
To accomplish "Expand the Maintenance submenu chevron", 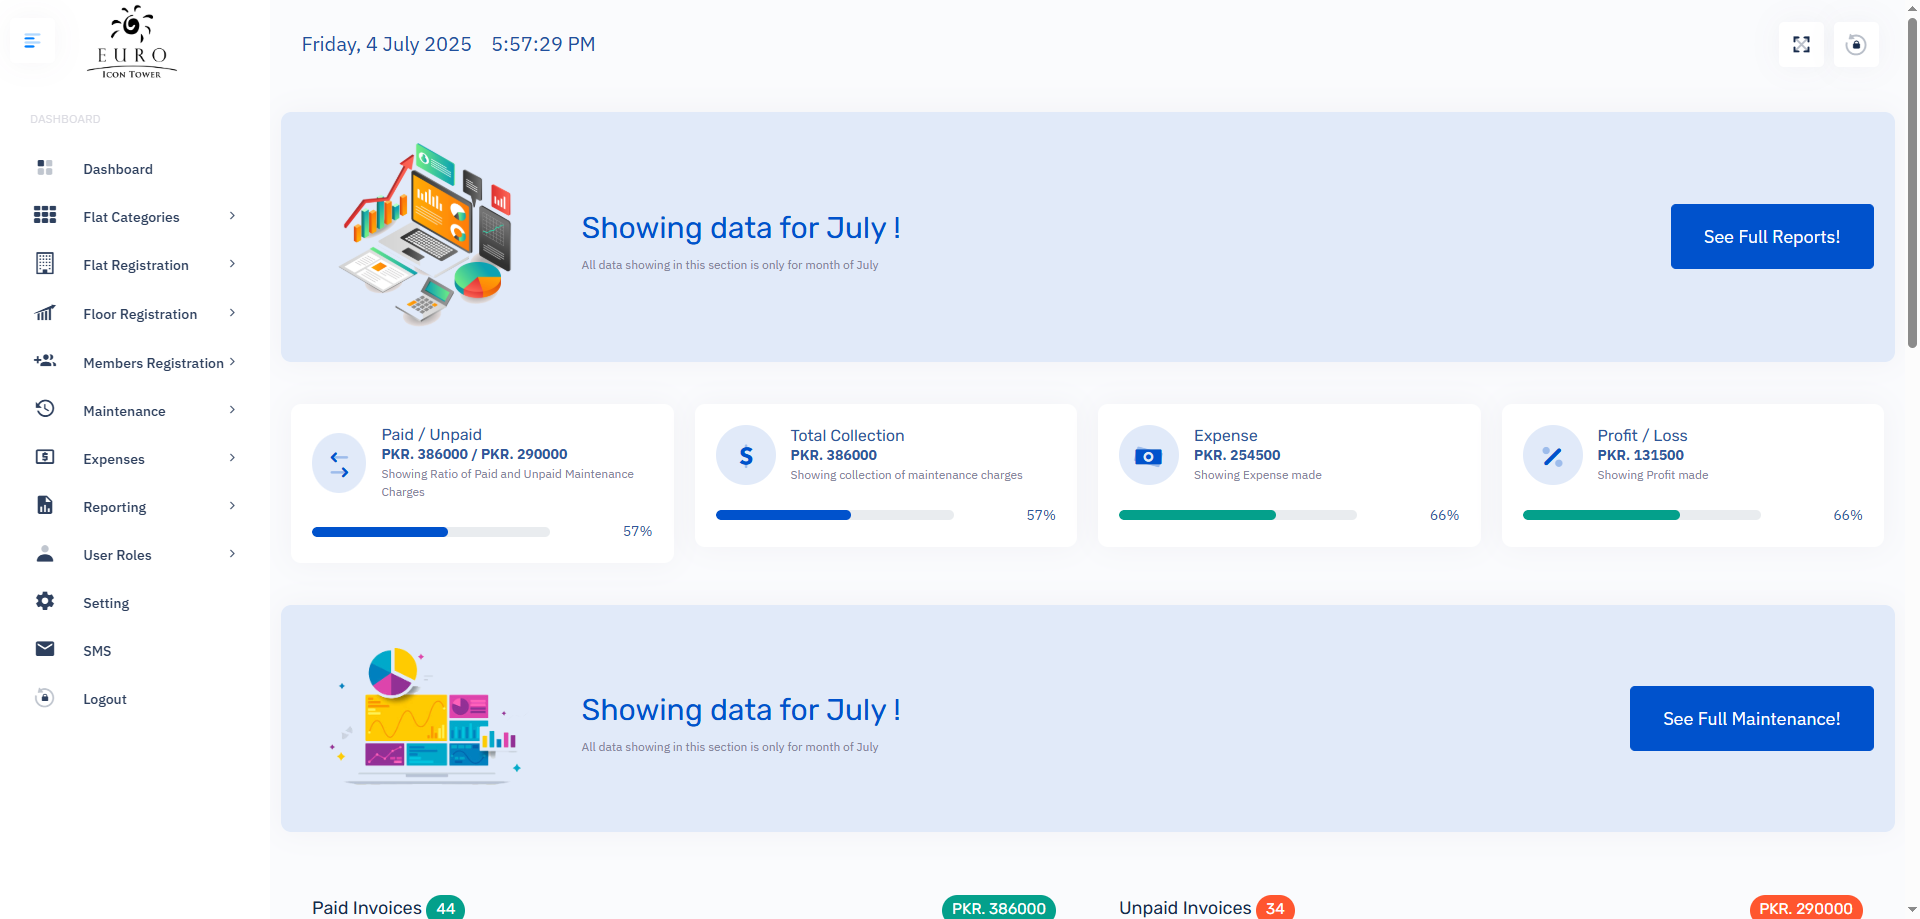I will pyautogui.click(x=232, y=410).
